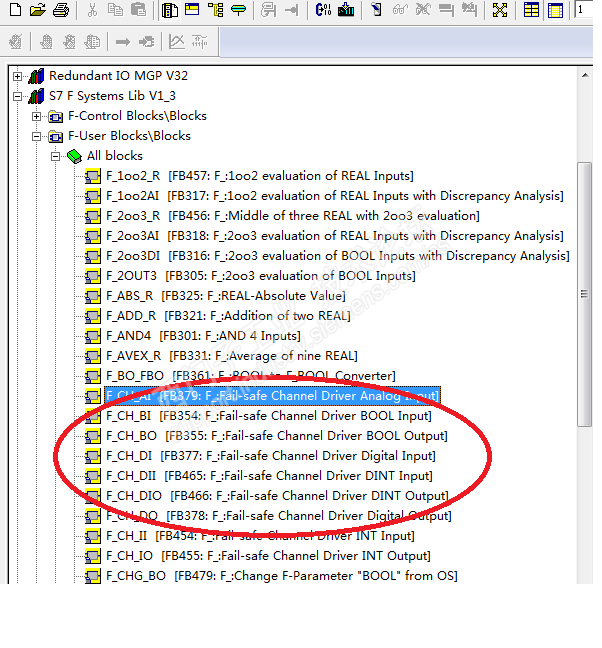
Task: Select block F_CH_II FB454
Action: (x=260, y=536)
